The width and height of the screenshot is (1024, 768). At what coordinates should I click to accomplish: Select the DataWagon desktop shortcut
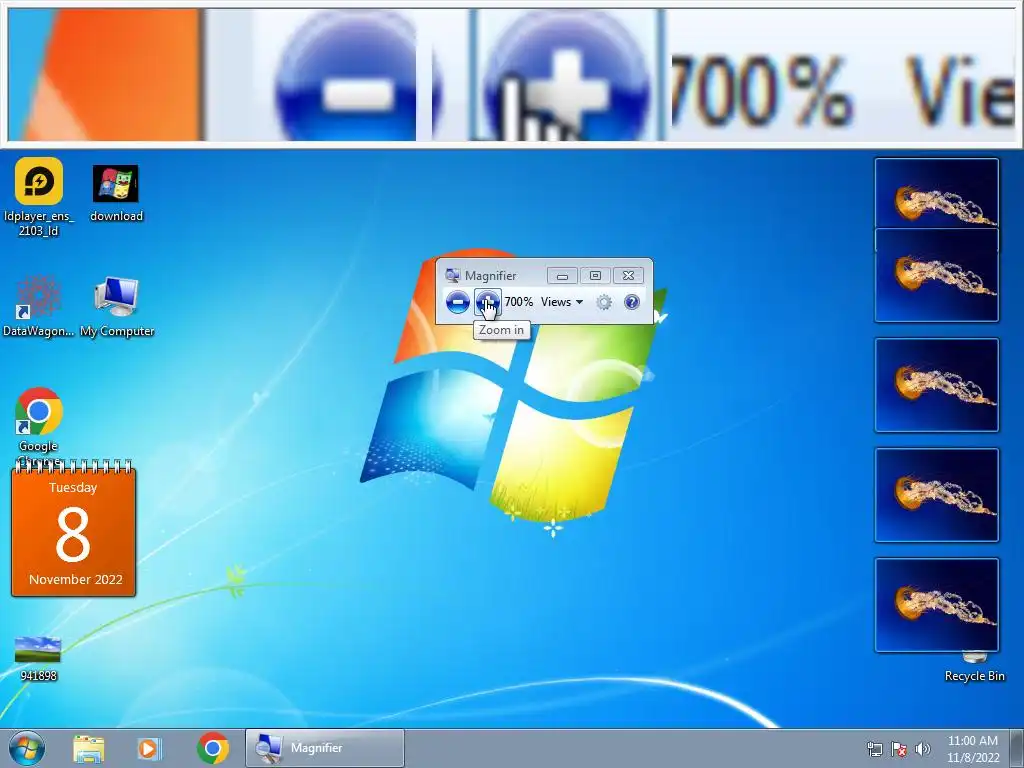(x=38, y=306)
